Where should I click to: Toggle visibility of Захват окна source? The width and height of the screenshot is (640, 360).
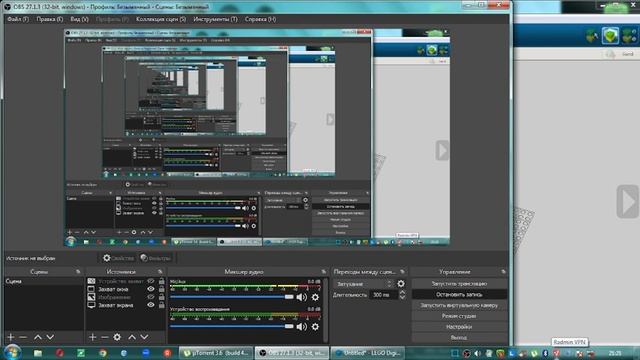click(151, 289)
